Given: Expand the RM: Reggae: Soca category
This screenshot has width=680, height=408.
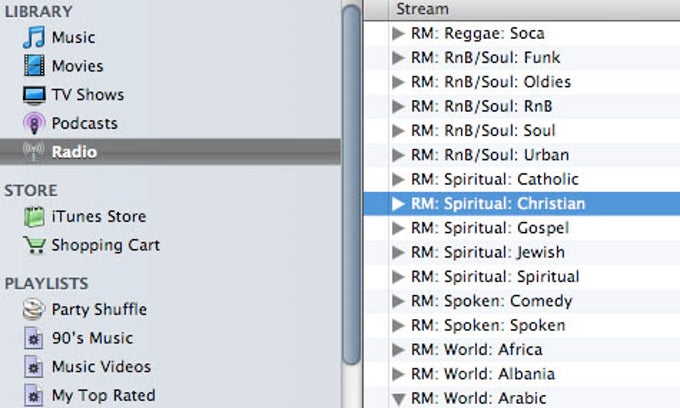Looking at the screenshot, I should tap(398, 33).
